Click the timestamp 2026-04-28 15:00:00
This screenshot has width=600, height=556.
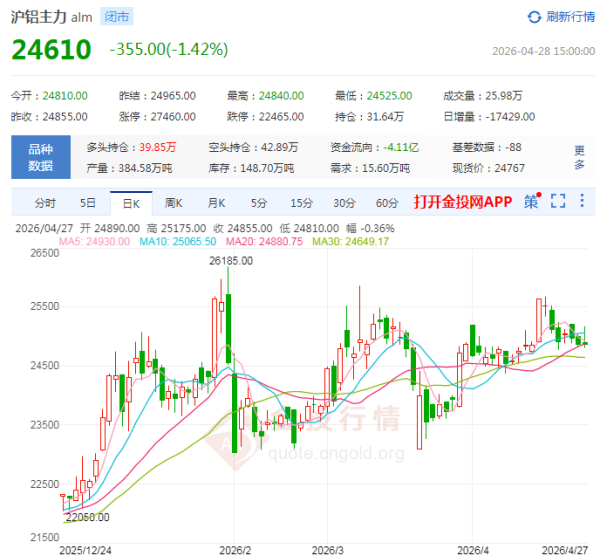pos(543,51)
